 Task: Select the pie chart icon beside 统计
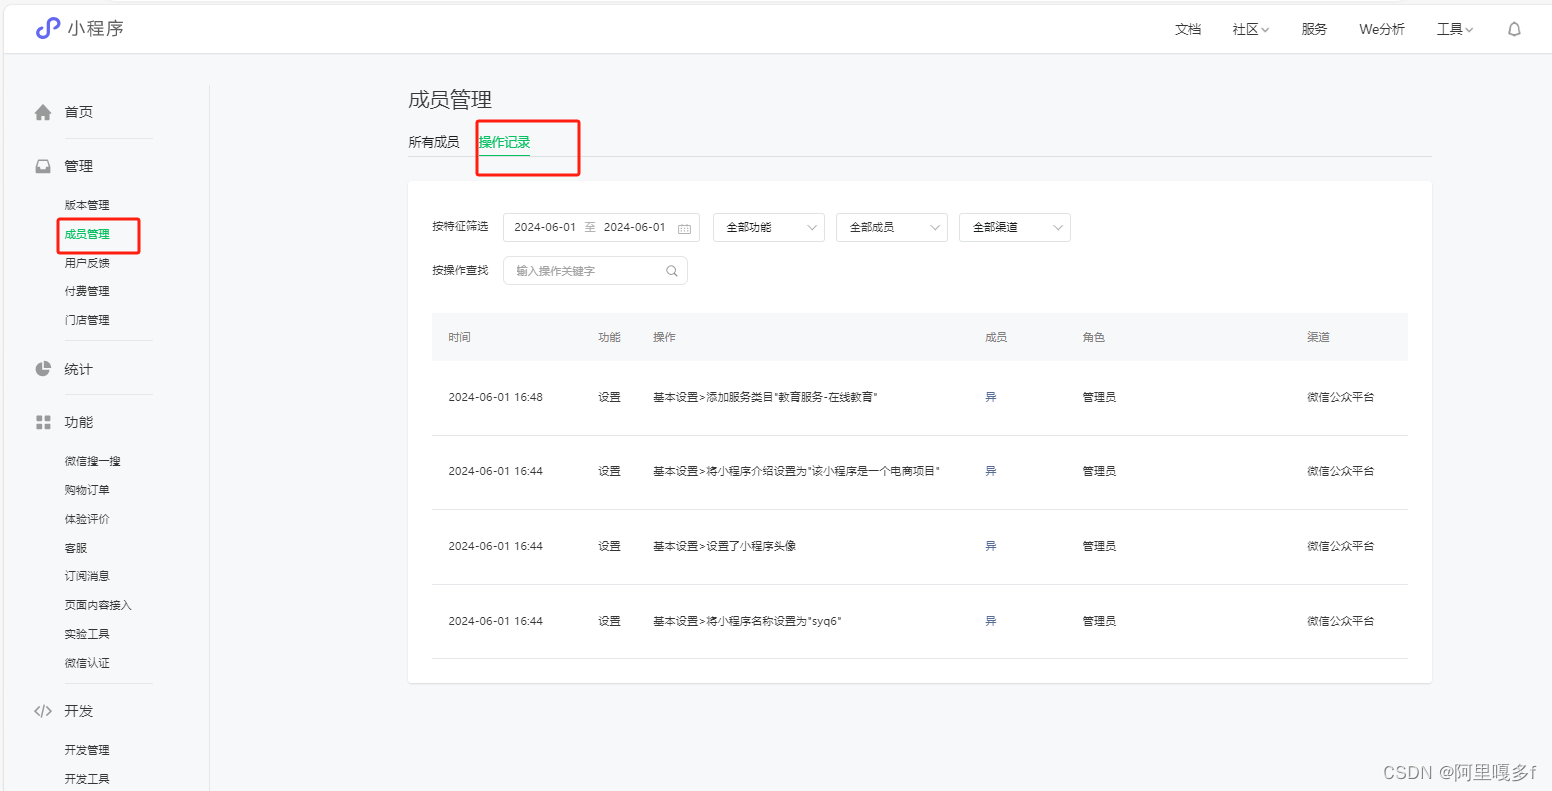coord(44,368)
